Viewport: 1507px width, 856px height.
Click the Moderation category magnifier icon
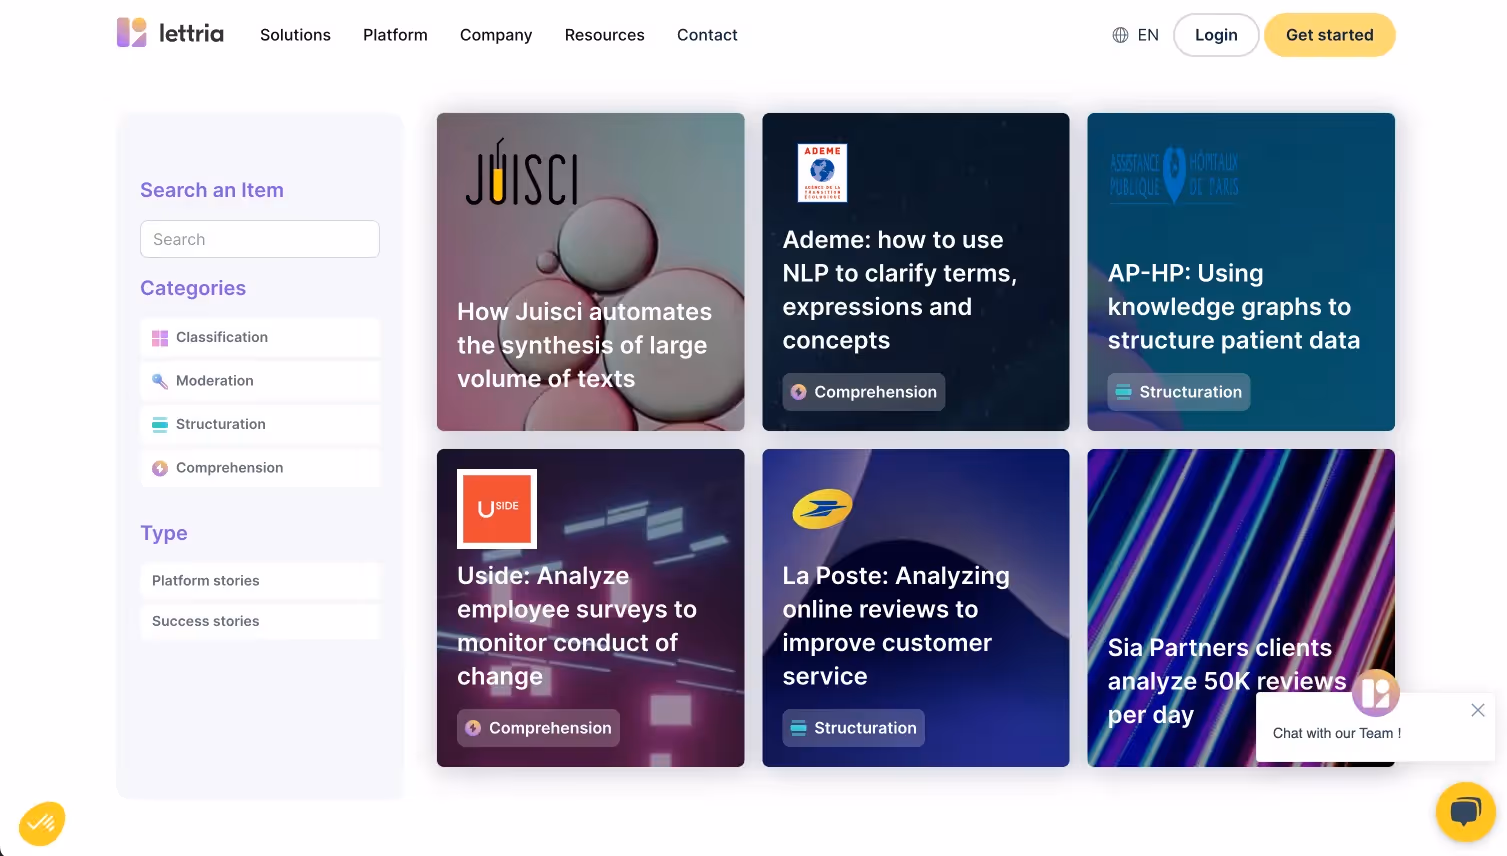tap(160, 381)
